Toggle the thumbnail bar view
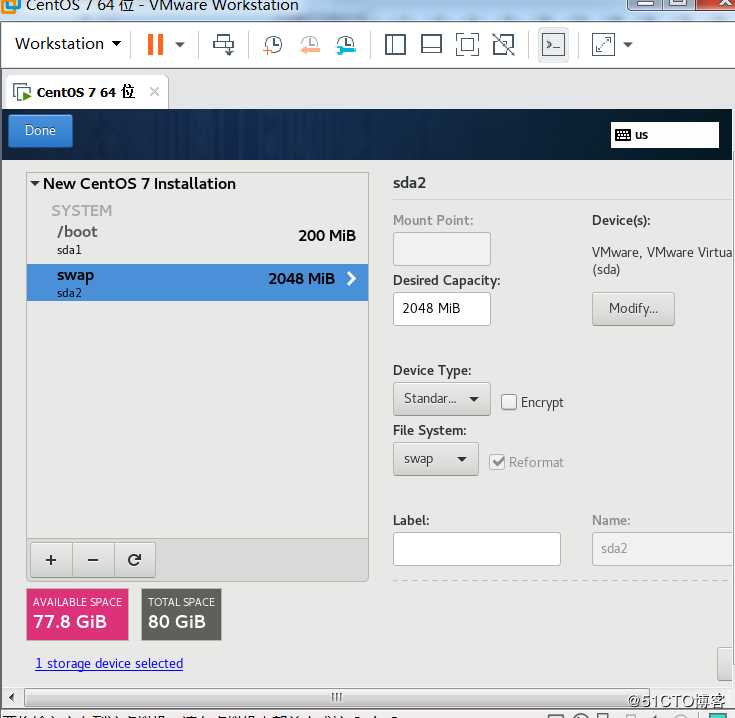Screen dimensions: 735x718 click(431, 45)
